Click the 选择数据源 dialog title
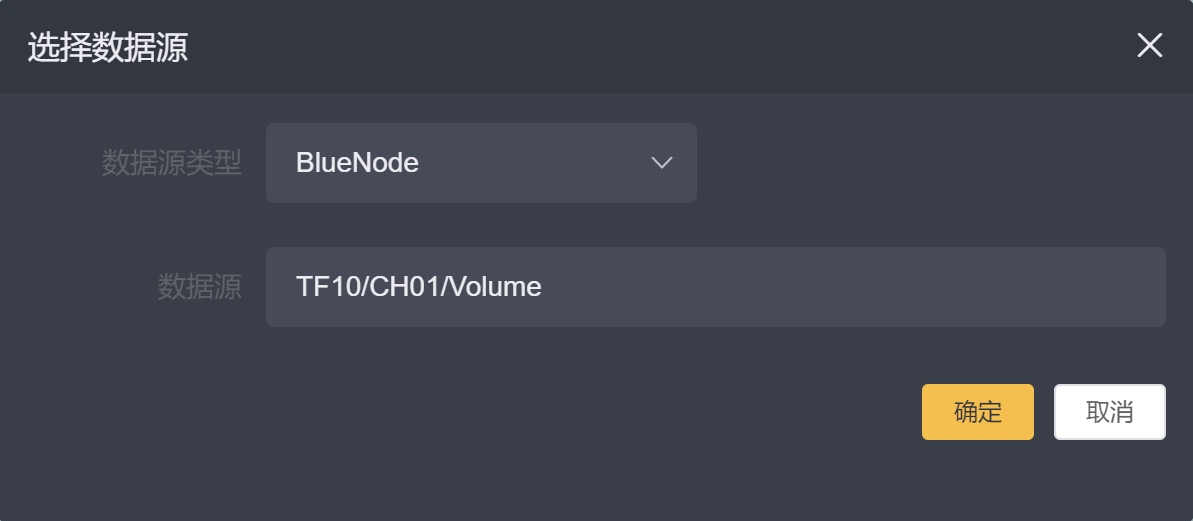The height and width of the screenshot is (521, 1193). 107,47
